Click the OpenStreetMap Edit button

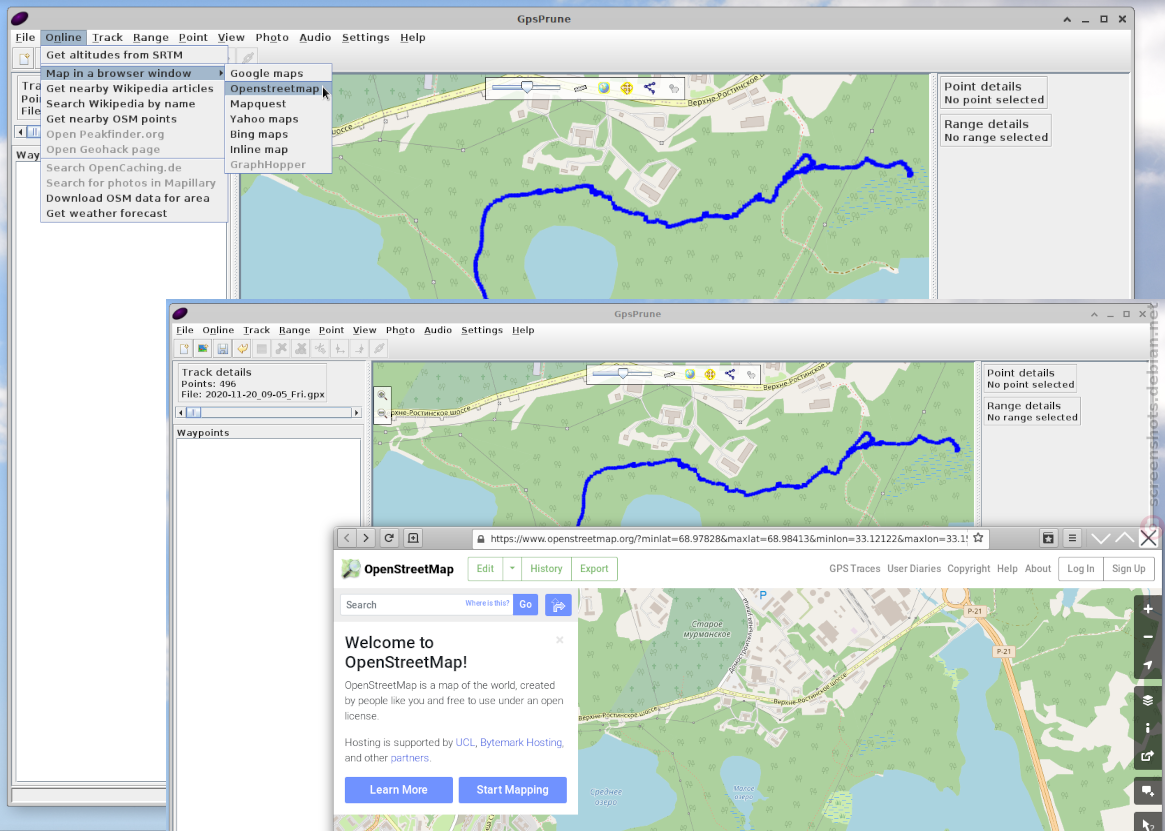[485, 569]
